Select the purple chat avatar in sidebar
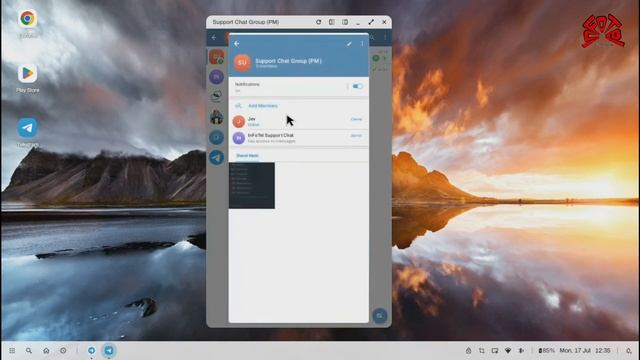The image size is (640, 360). (216, 77)
